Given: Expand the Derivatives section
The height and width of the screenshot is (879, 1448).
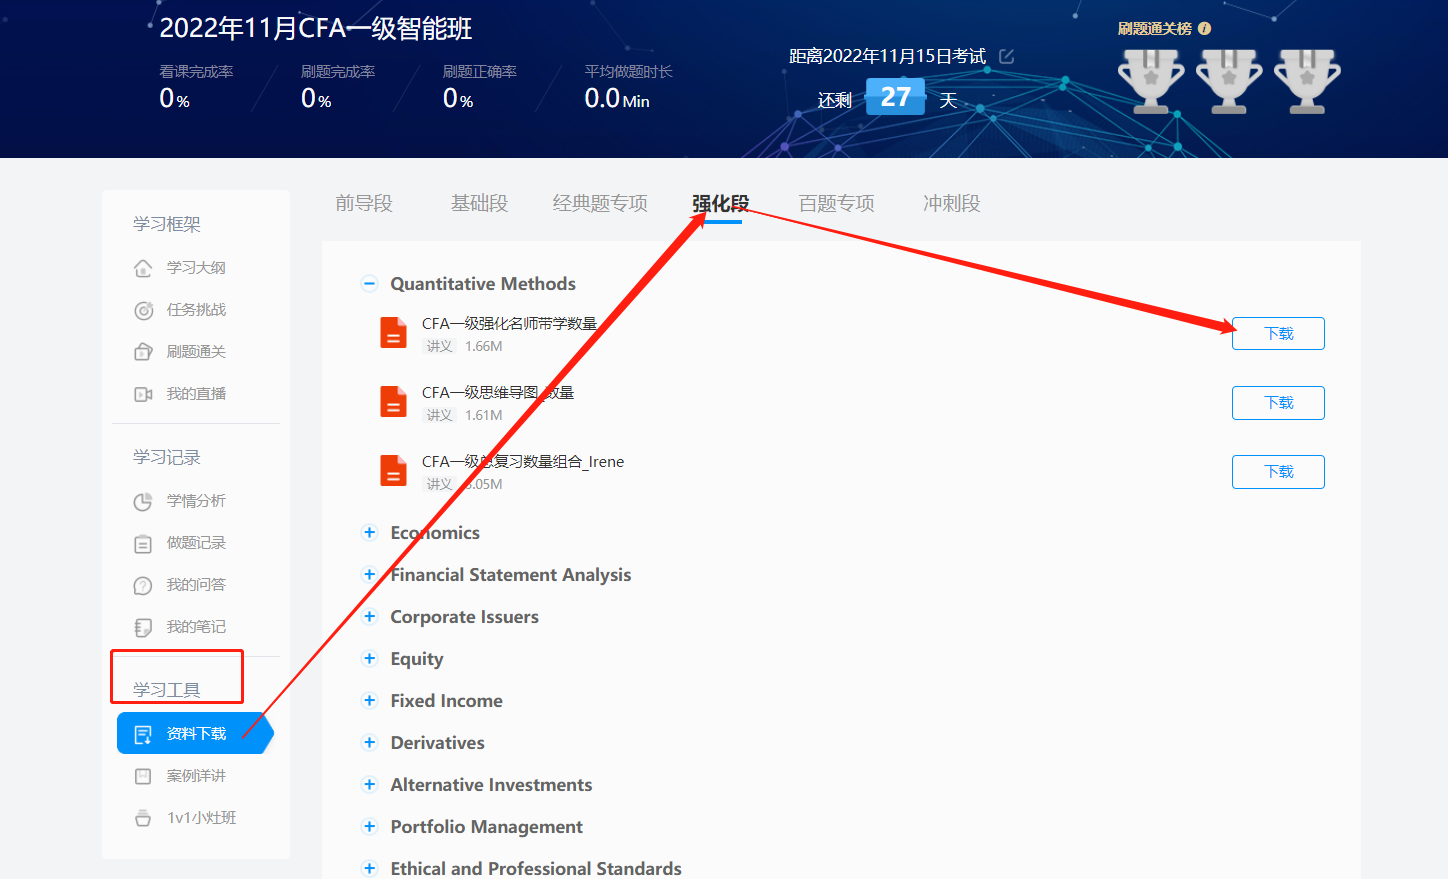Looking at the screenshot, I should (369, 743).
